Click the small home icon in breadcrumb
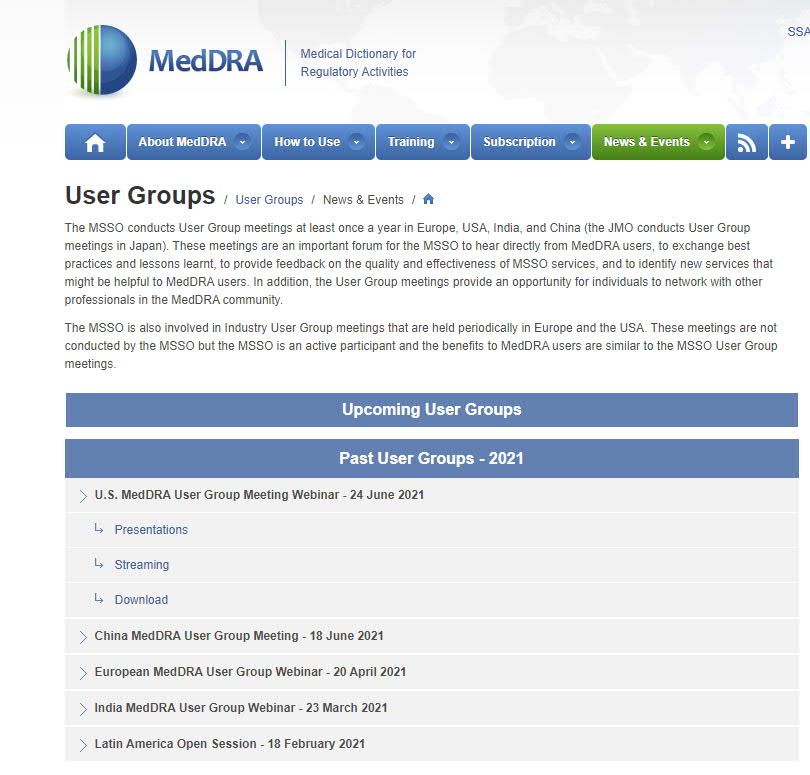Viewport: 810px width, 775px height. 428,199
